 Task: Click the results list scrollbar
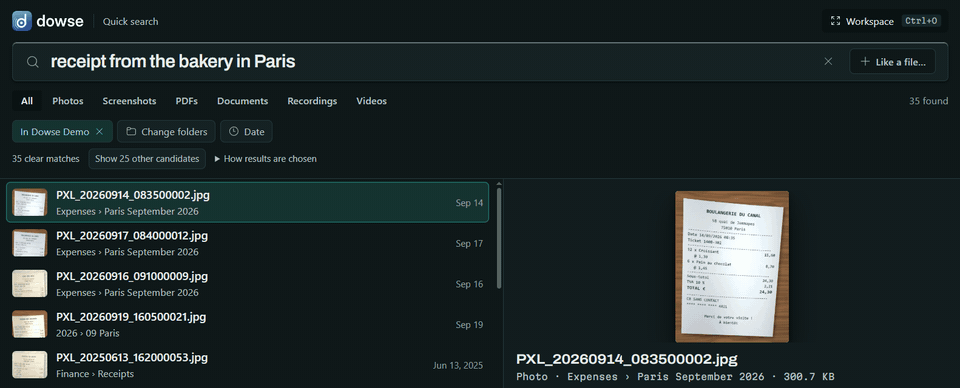tap(499, 239)
